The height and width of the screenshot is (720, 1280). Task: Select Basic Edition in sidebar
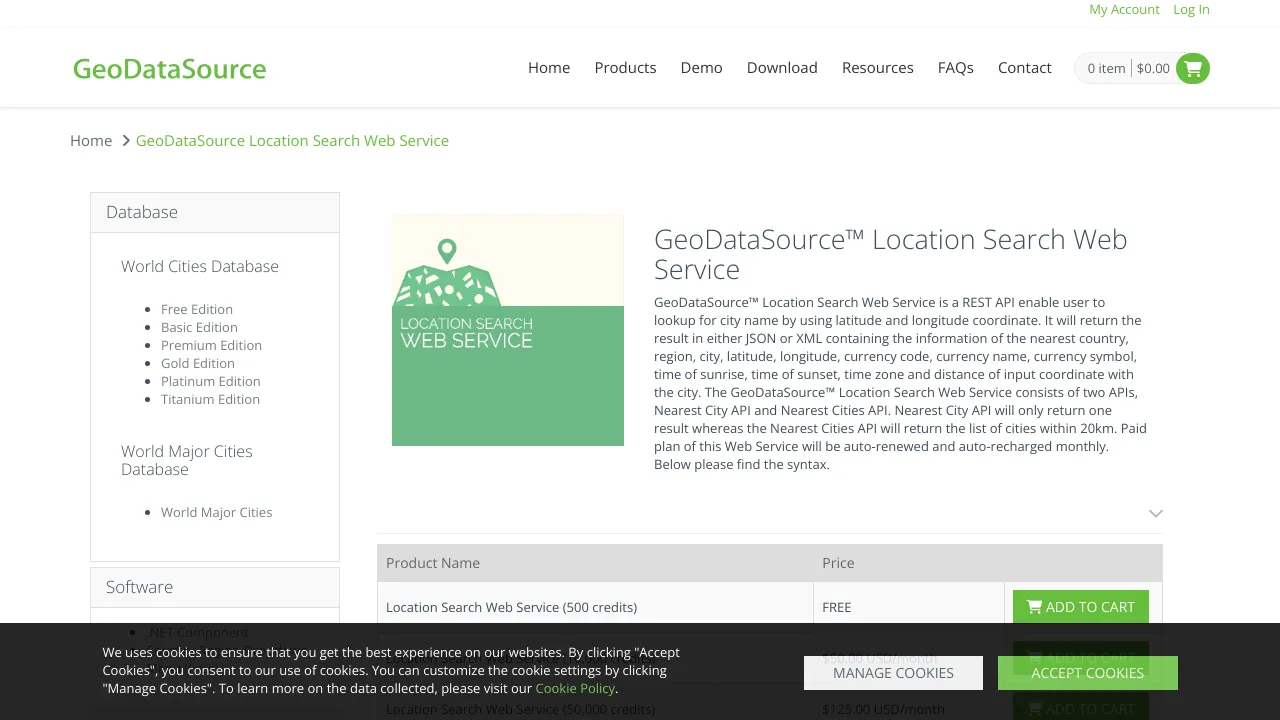click(x=199, y=327)
